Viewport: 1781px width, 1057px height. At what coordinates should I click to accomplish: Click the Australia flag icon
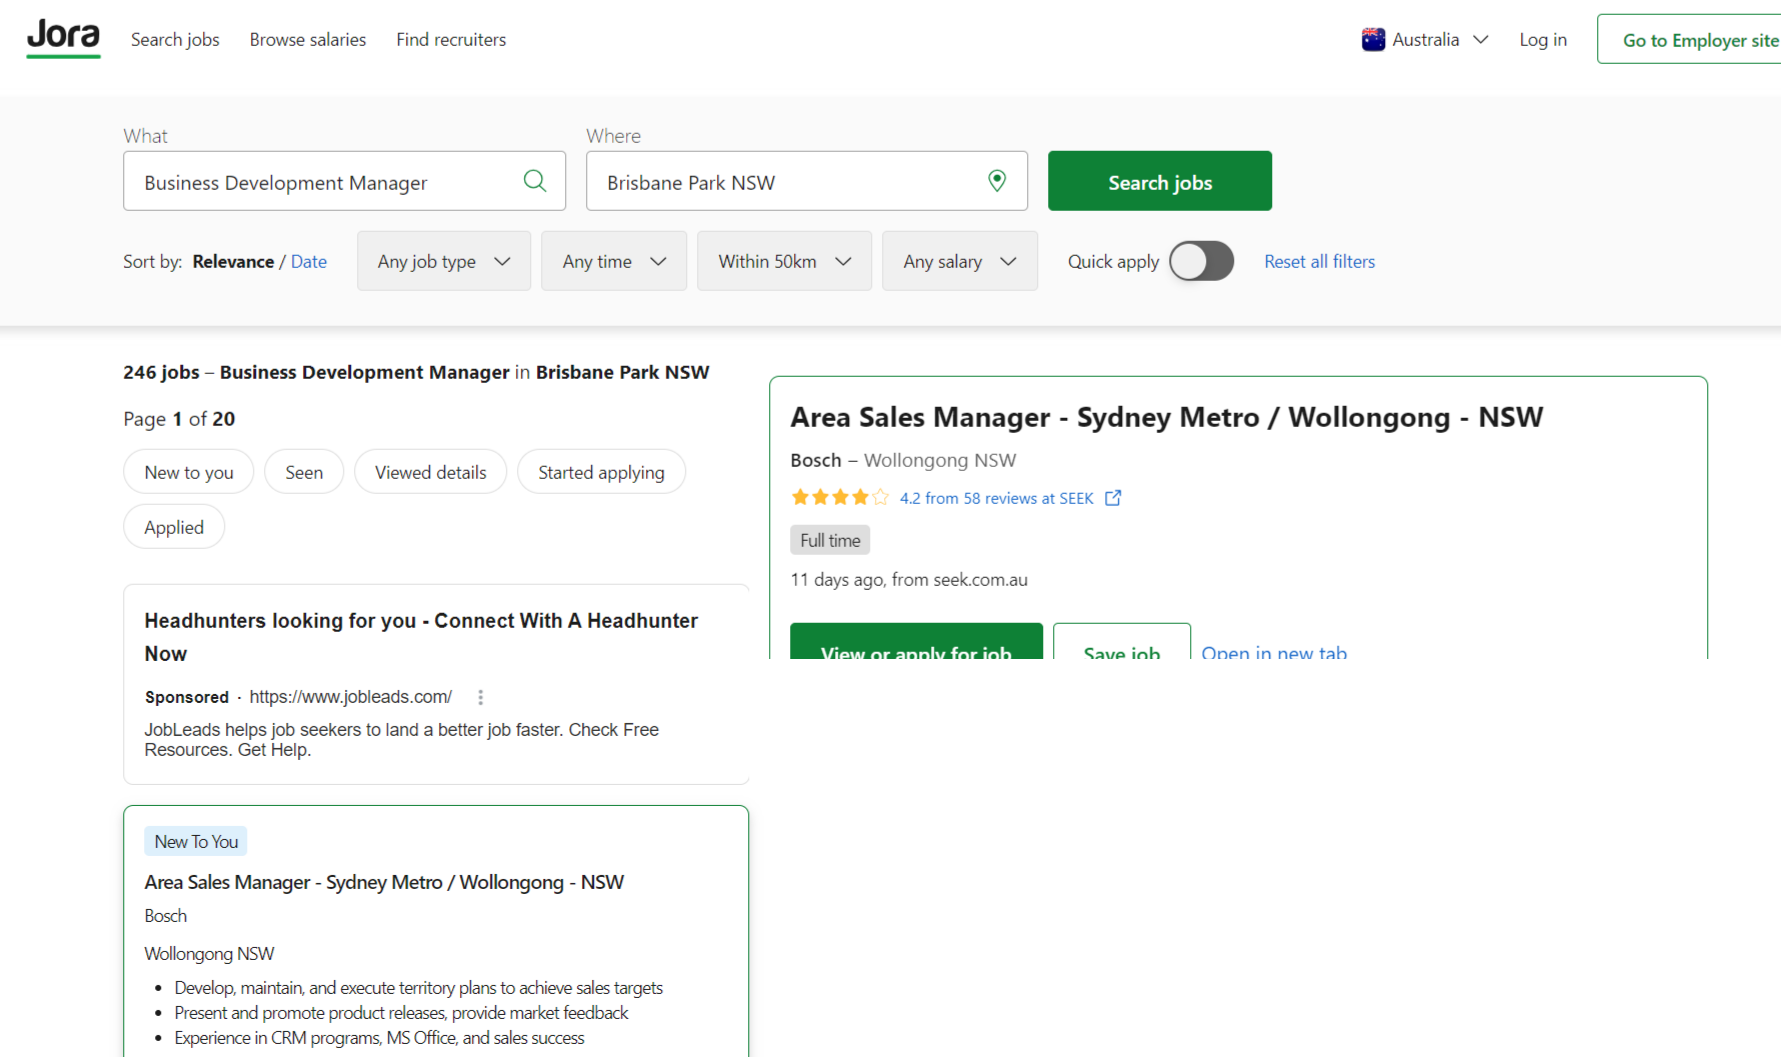pyautogui.click(x=1373, y=40)
